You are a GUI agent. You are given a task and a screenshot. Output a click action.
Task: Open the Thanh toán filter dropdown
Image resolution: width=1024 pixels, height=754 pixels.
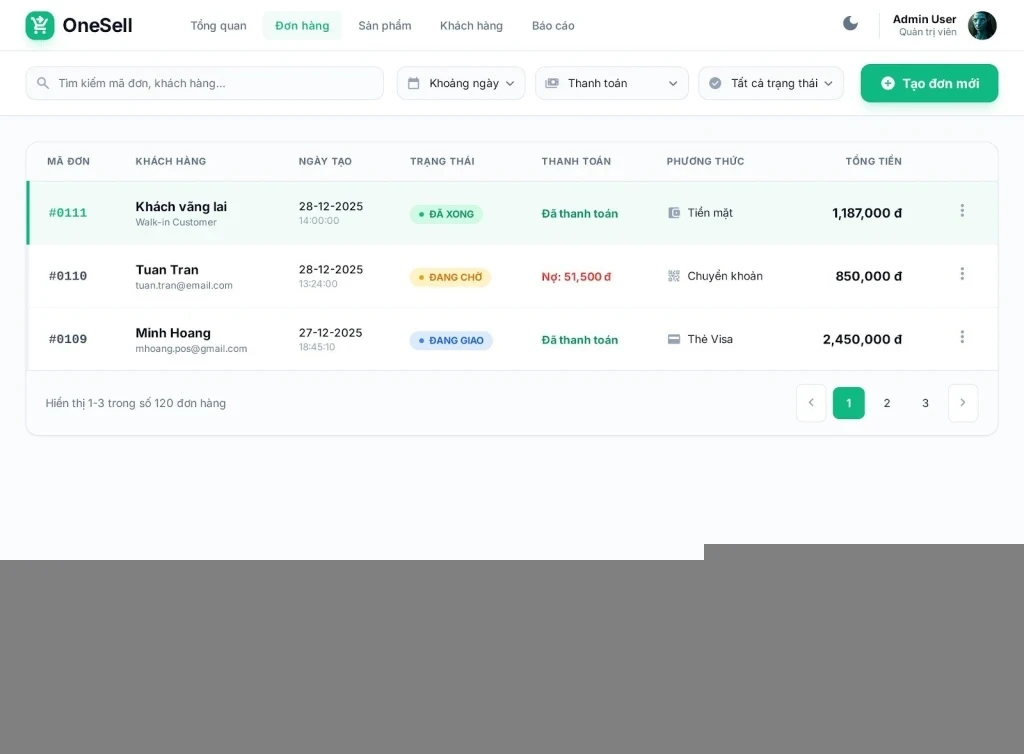pyautogui.click(x=611, y=83)
